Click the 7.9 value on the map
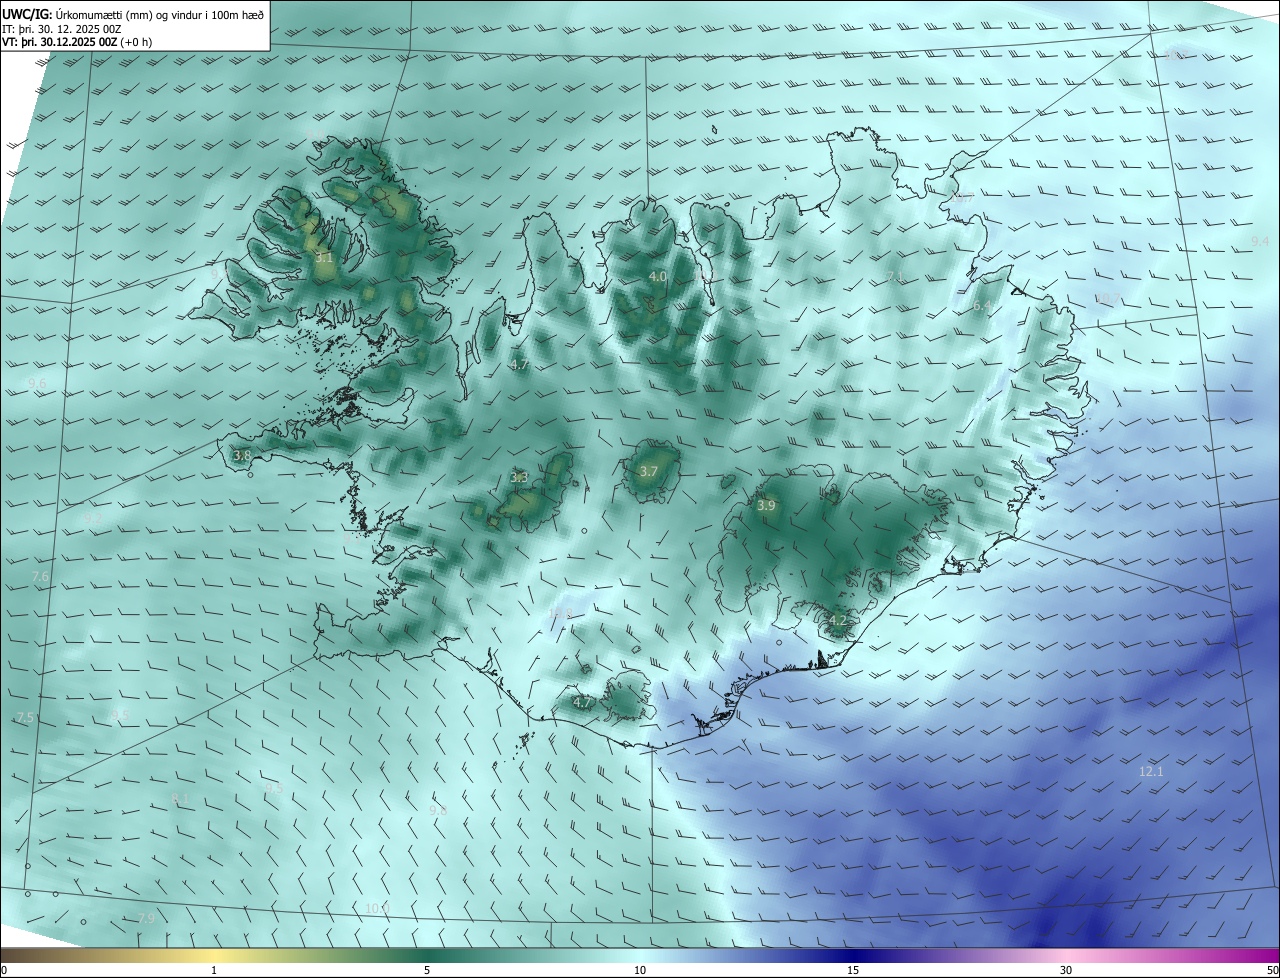Viewport: 1280px width, 978px height. [146, 918]
